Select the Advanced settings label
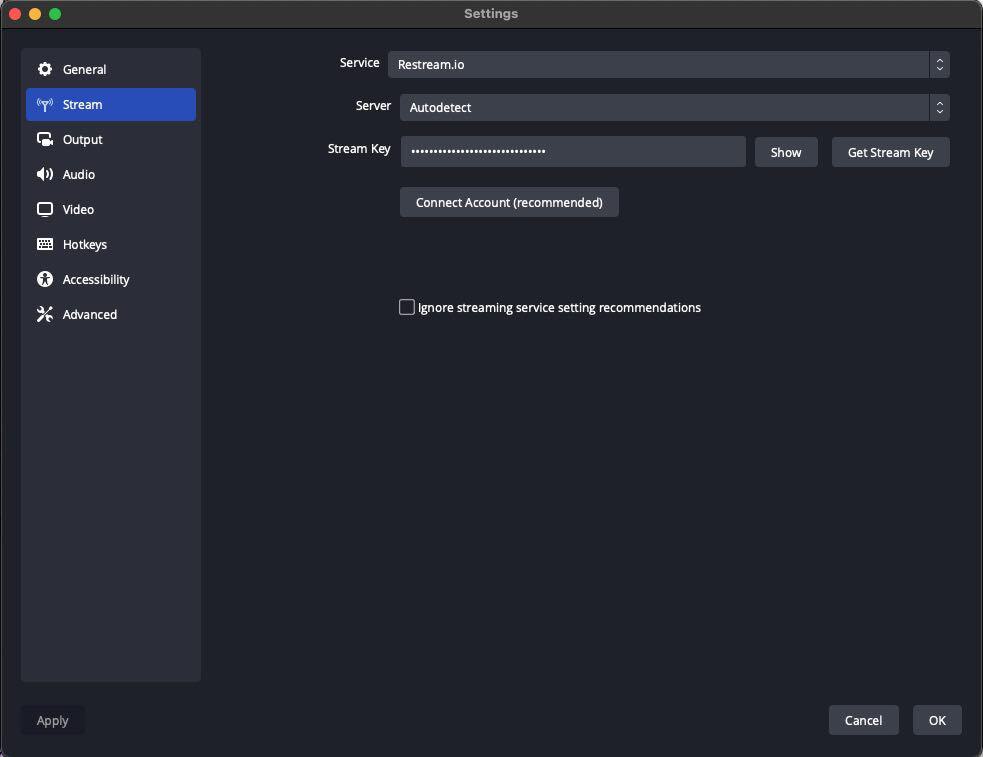The image size is (983, 757). coord(90,314)
